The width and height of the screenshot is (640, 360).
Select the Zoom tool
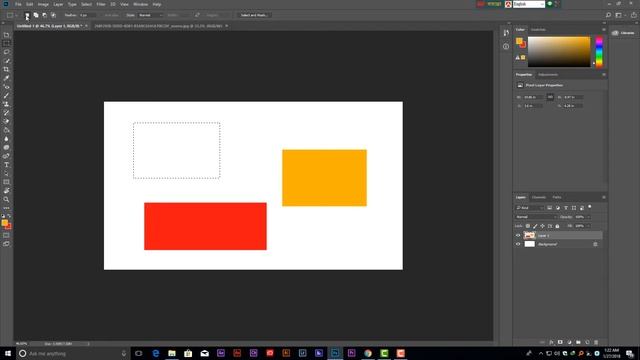click(6, 200)
